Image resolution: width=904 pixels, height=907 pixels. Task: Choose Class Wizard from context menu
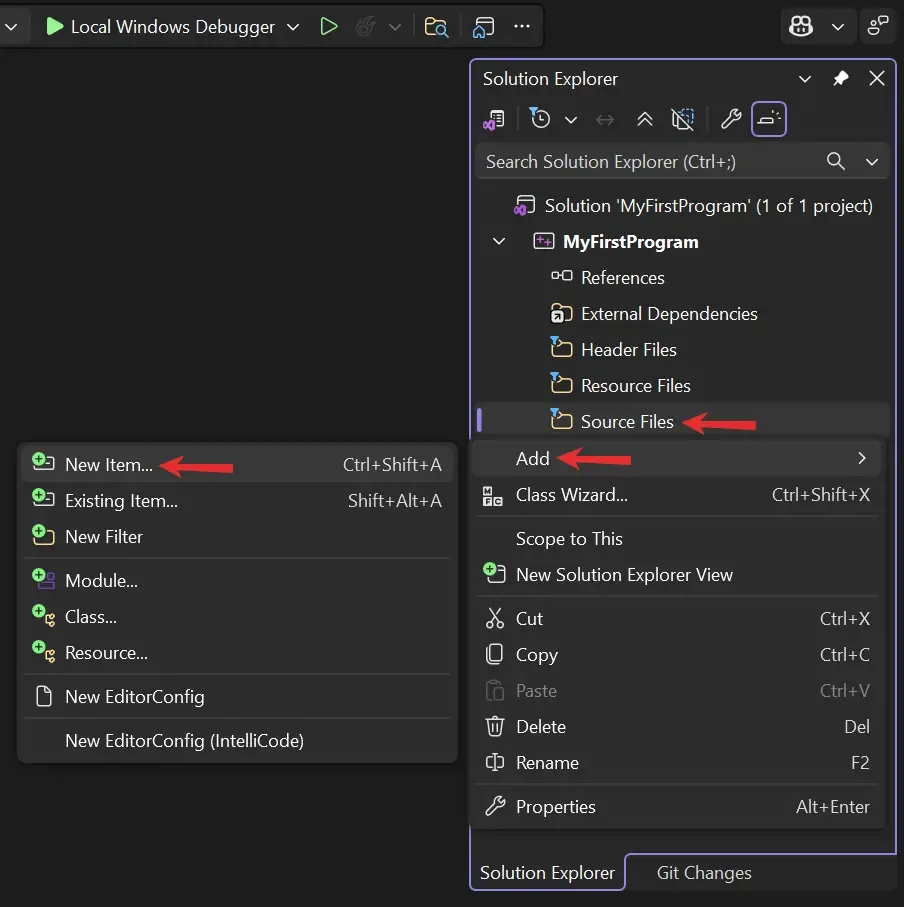click(x=677, y=495)
